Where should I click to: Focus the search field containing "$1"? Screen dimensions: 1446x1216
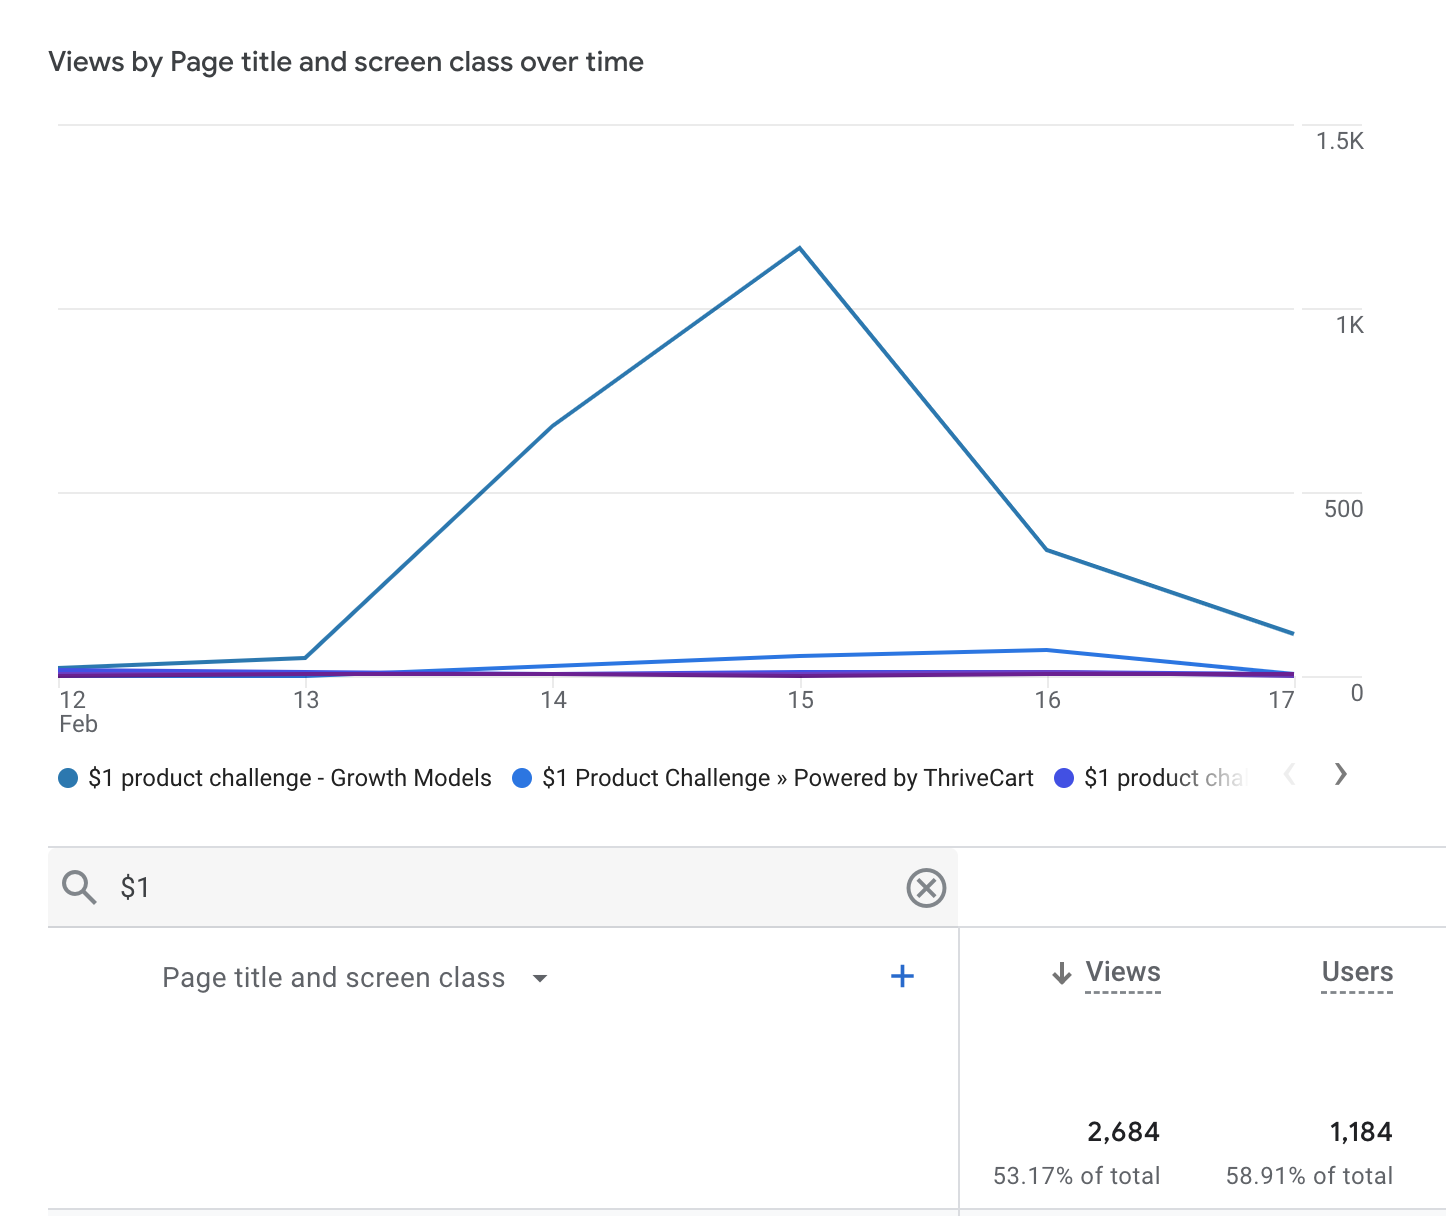[x=500, y=887]
